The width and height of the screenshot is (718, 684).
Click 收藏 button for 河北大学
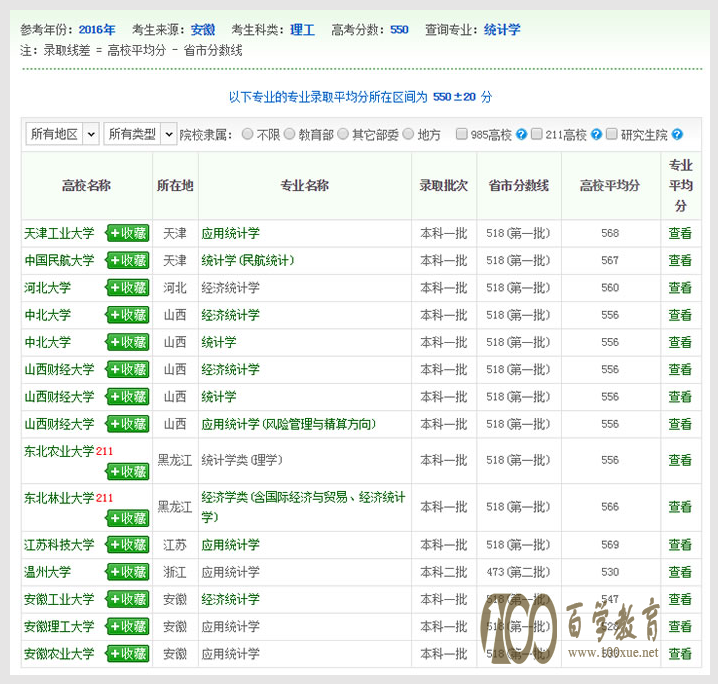128,288
